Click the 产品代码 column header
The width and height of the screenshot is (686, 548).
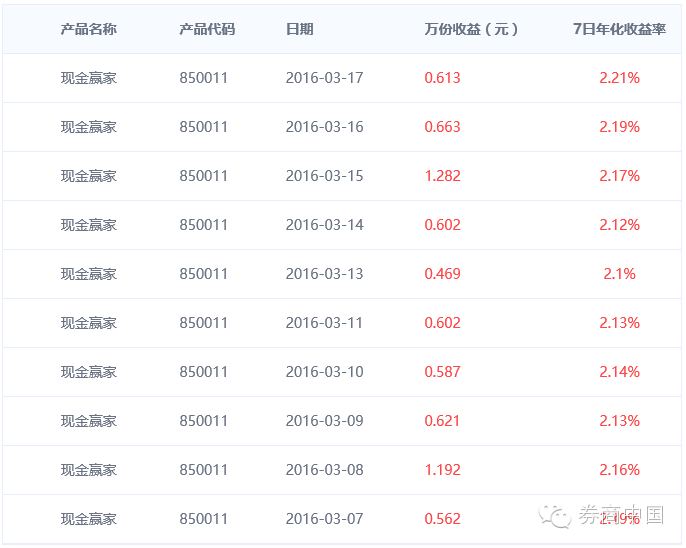coord(206,29)
